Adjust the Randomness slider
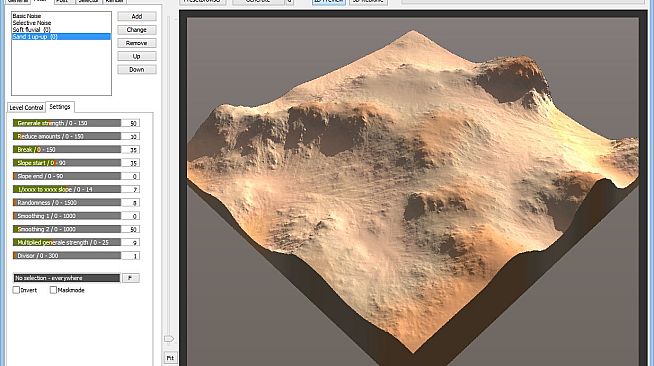This screenshot has width=654, height=366. (67, 203)
